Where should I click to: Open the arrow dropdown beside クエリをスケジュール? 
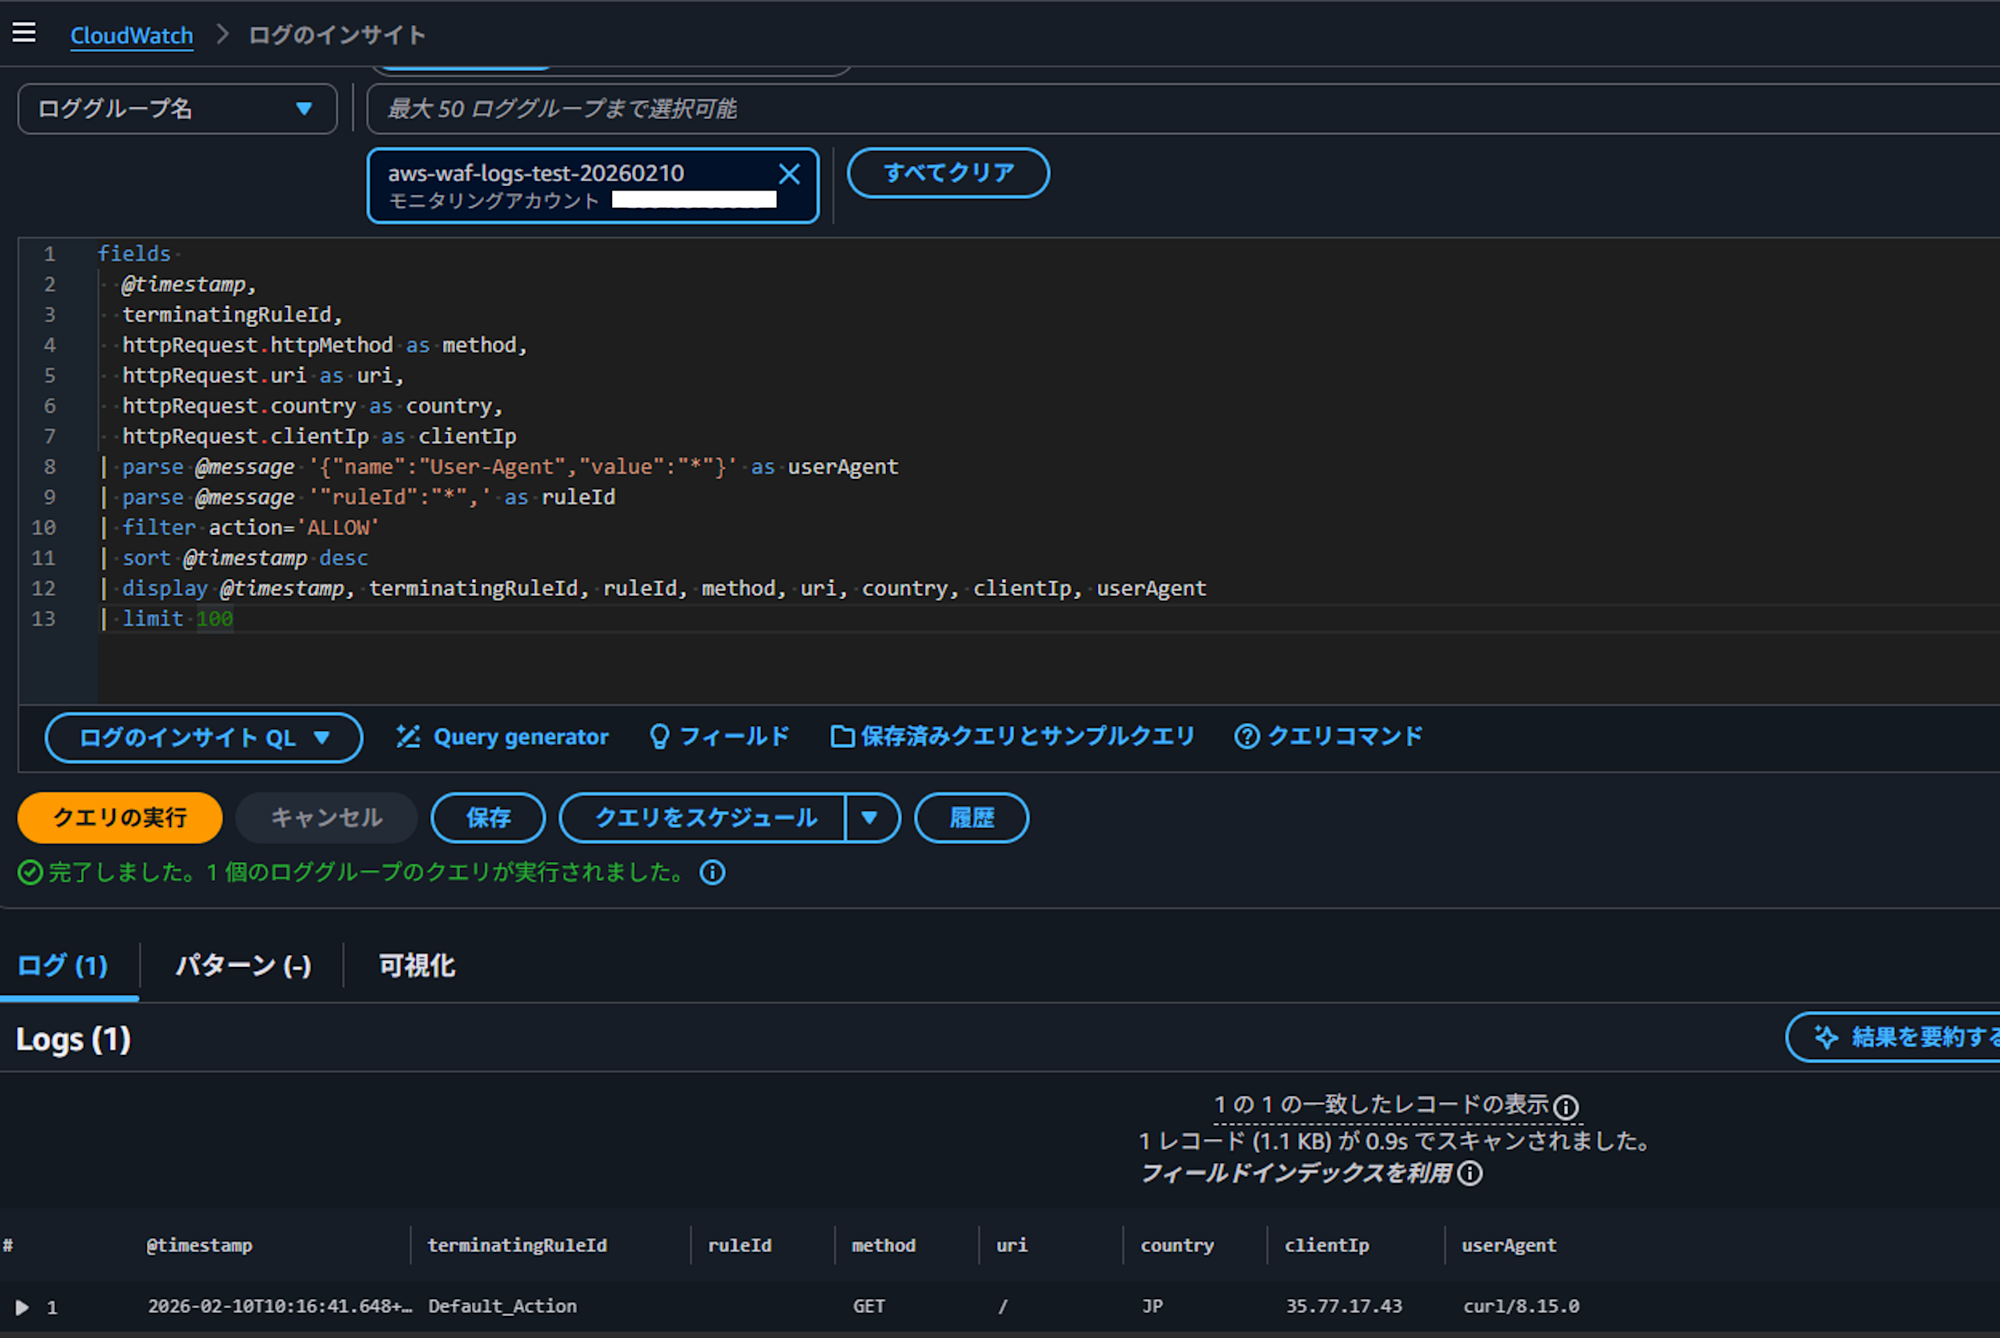[x=870, y=818]
